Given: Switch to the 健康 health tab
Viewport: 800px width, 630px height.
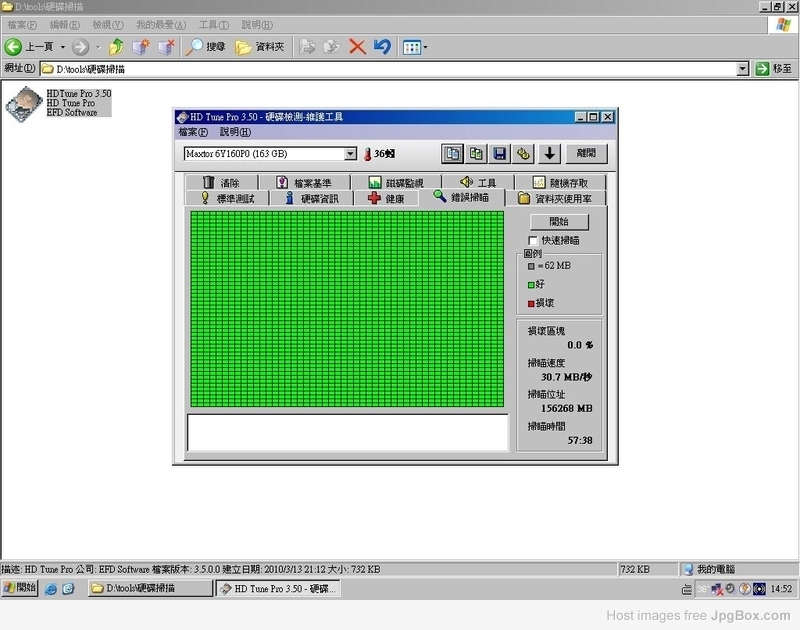Looking at the screenshot, I should [x=386, y=198].
